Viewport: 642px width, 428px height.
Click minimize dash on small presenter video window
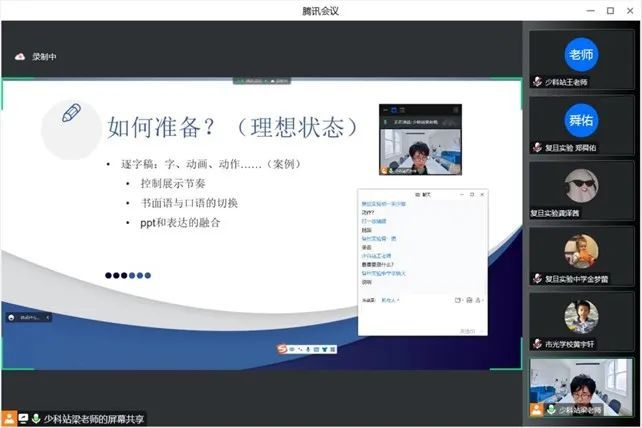[x=385, y=110]
